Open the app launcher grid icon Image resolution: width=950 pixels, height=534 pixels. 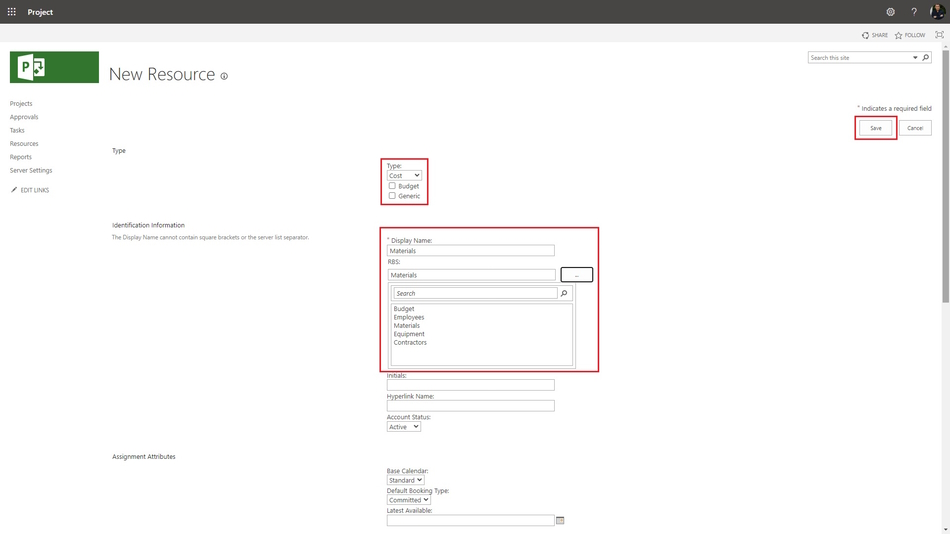click(x=12, y=12)
